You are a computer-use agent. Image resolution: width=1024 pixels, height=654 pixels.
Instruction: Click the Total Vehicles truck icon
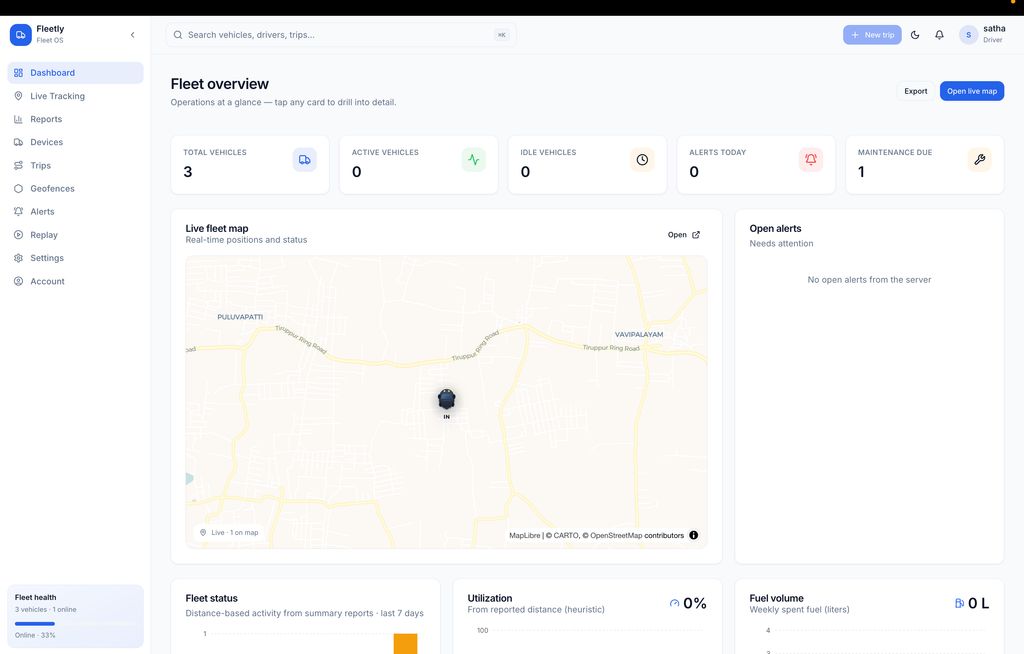pos(304,160)
